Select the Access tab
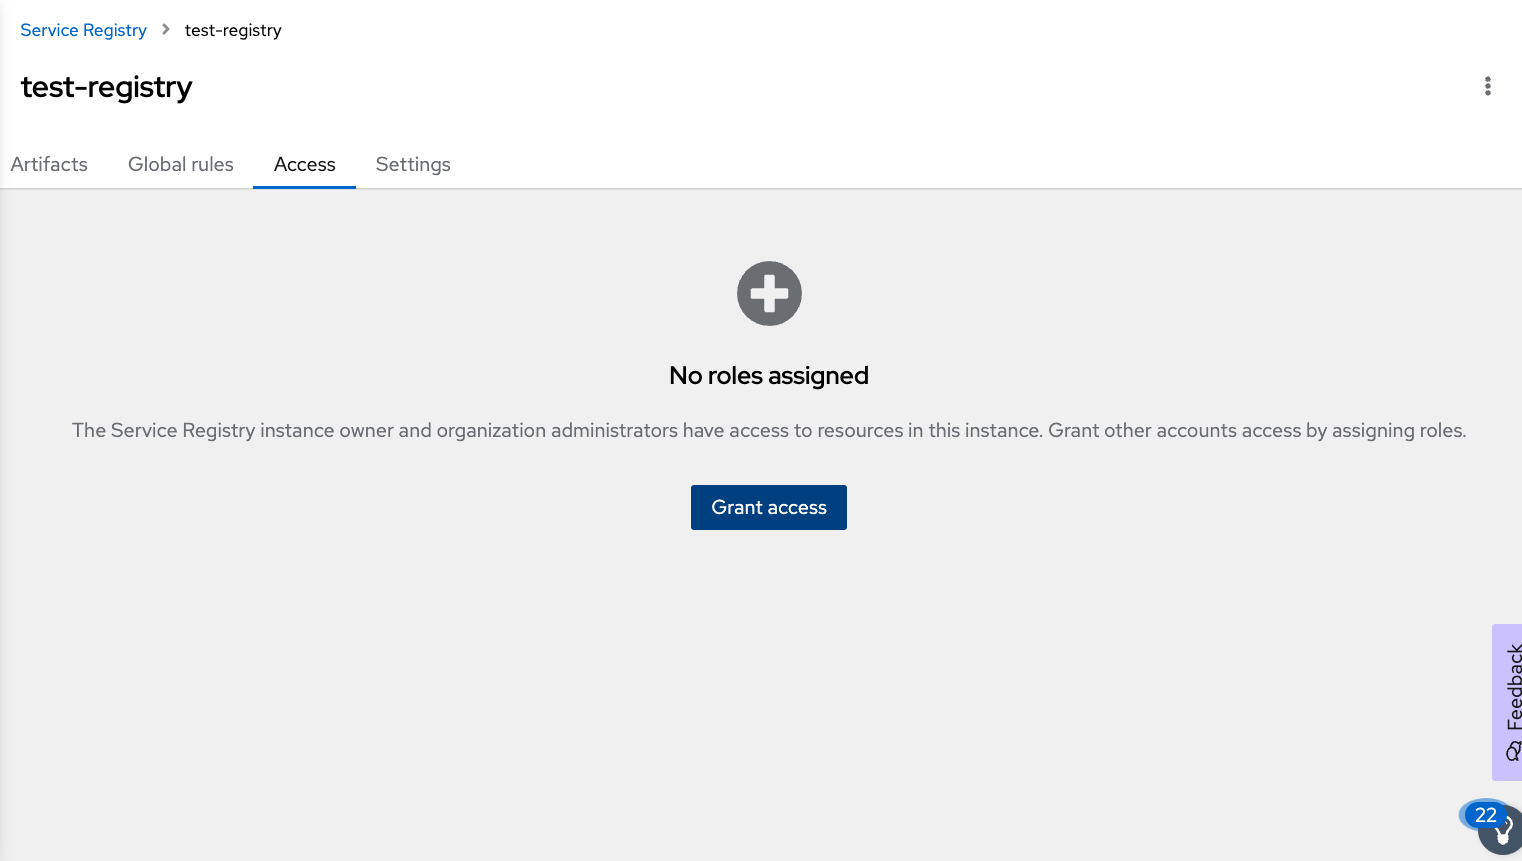The width and height of the screenshot is (1522, 861). click(x=305, y=164)
